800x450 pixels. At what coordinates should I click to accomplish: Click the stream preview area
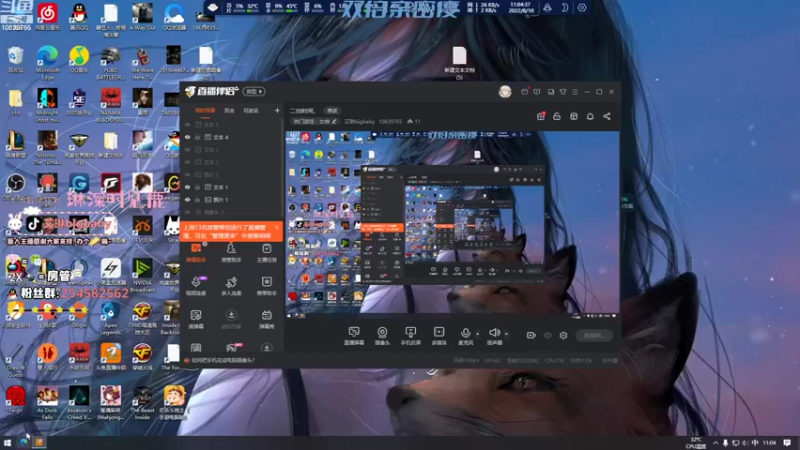point(452,222)
